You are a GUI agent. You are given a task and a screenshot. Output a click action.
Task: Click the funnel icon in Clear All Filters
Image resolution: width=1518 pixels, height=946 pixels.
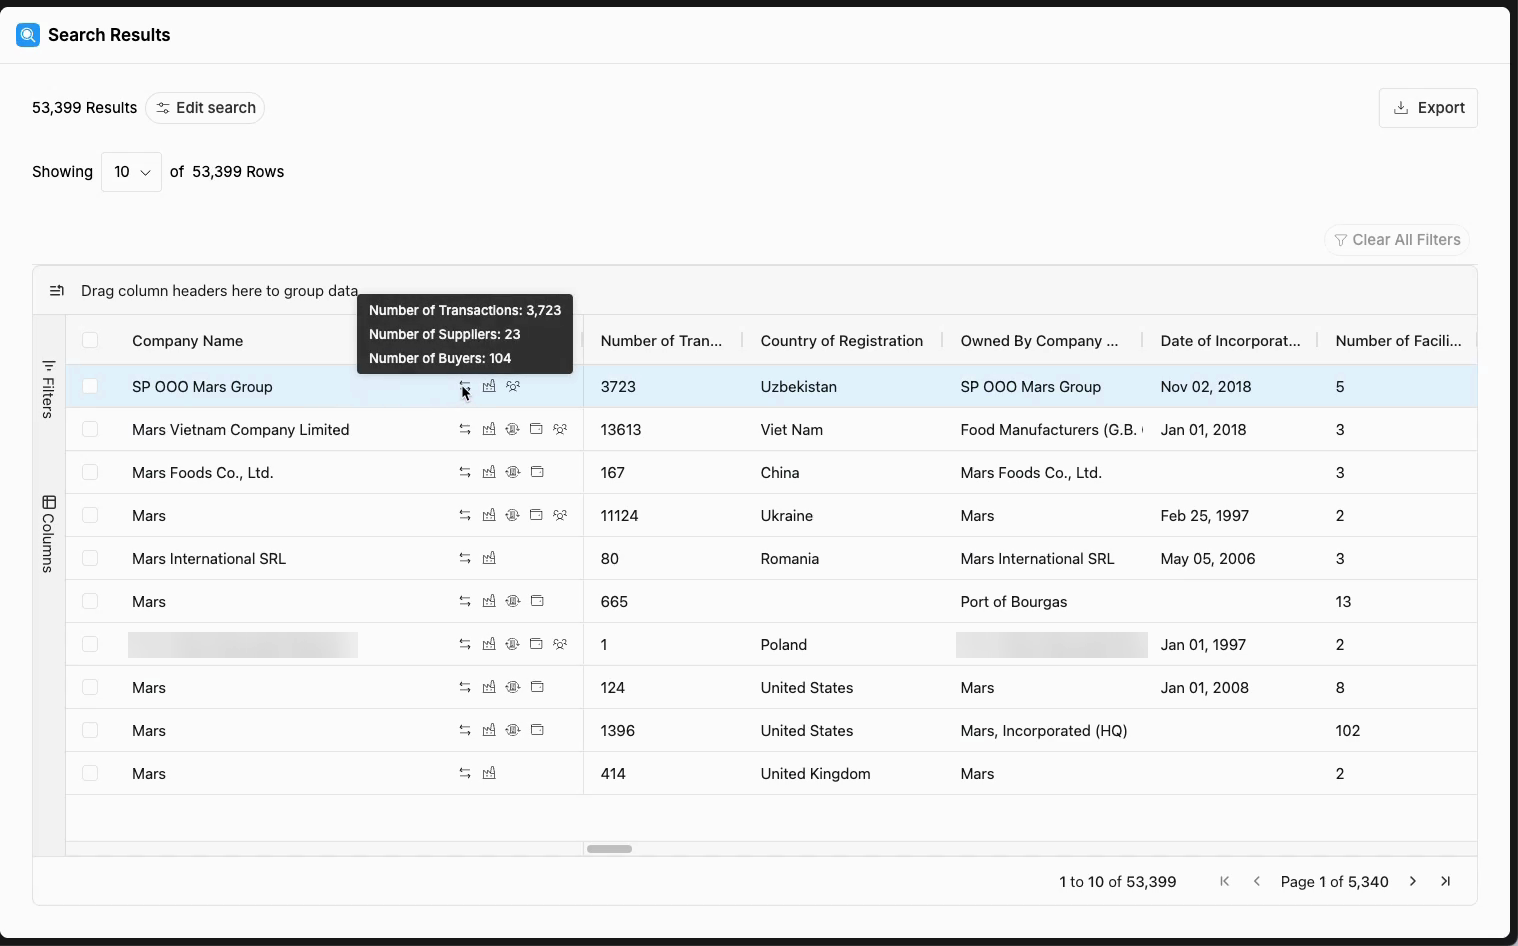(x=1341, y=240)
